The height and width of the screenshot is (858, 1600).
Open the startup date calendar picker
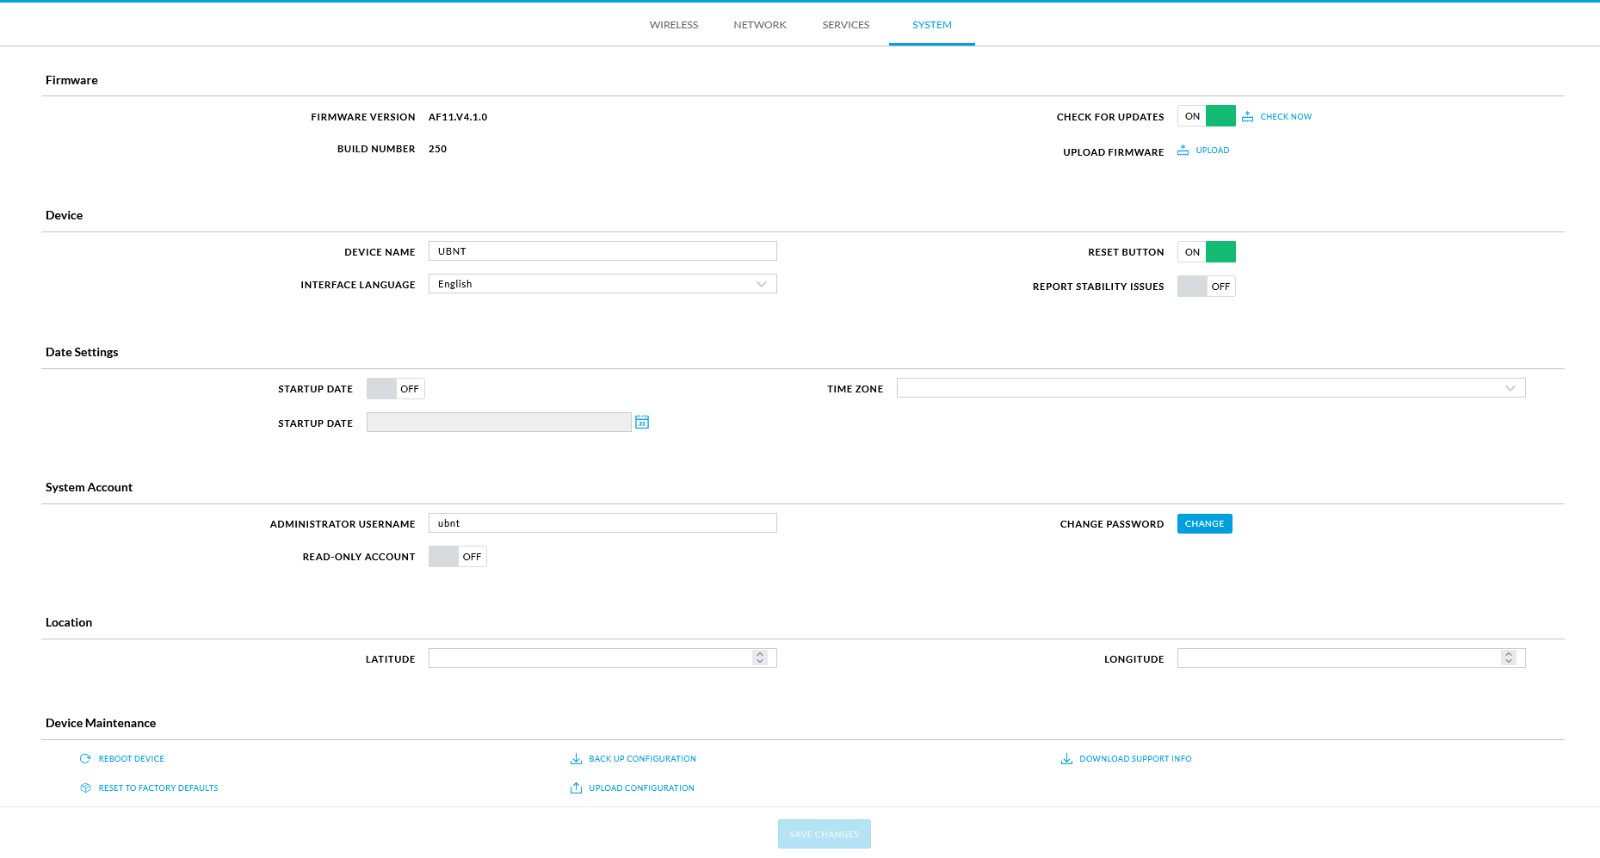642,422
